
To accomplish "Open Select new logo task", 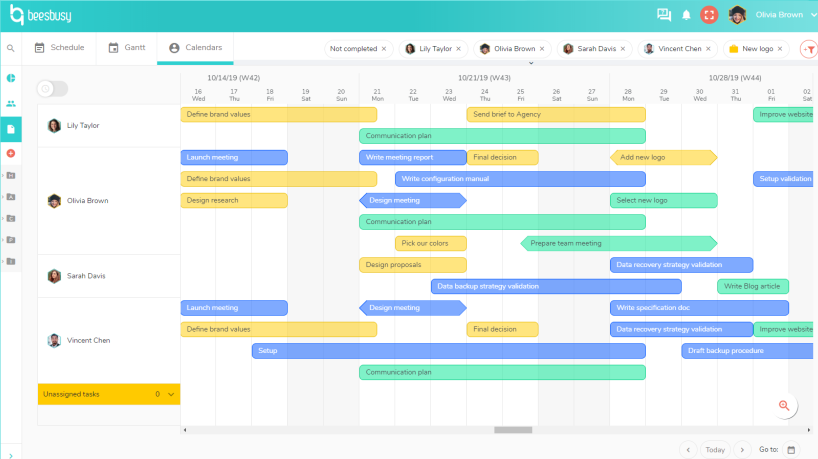I will point(664,200).
